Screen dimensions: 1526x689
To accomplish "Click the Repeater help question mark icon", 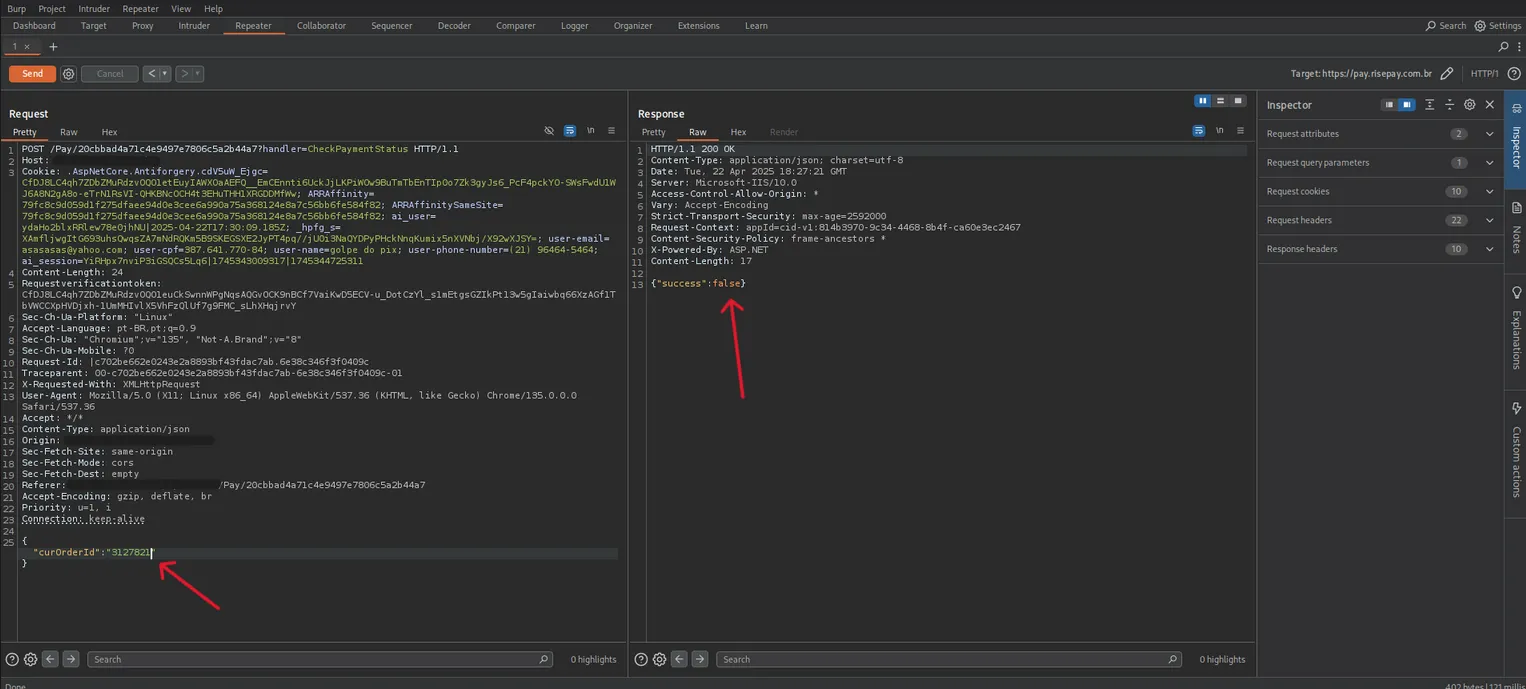I will [1513, 74].
